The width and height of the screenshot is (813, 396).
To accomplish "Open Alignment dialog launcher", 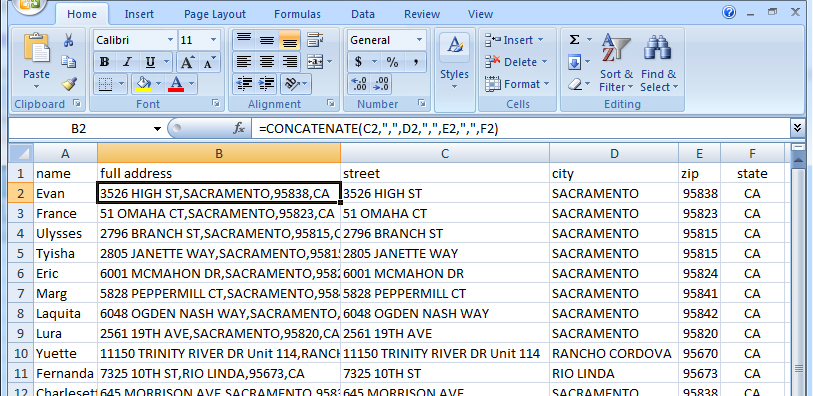I will pos(331,104).
